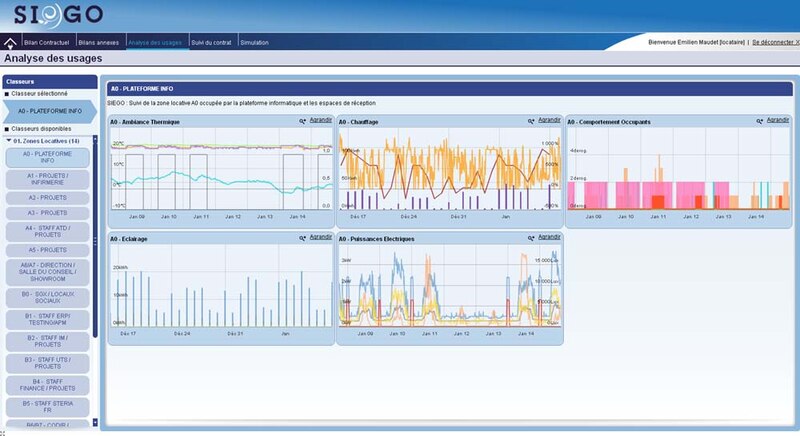Click zoom icon on Chauffage chart

pyautogui.click(x=531, y=121)
